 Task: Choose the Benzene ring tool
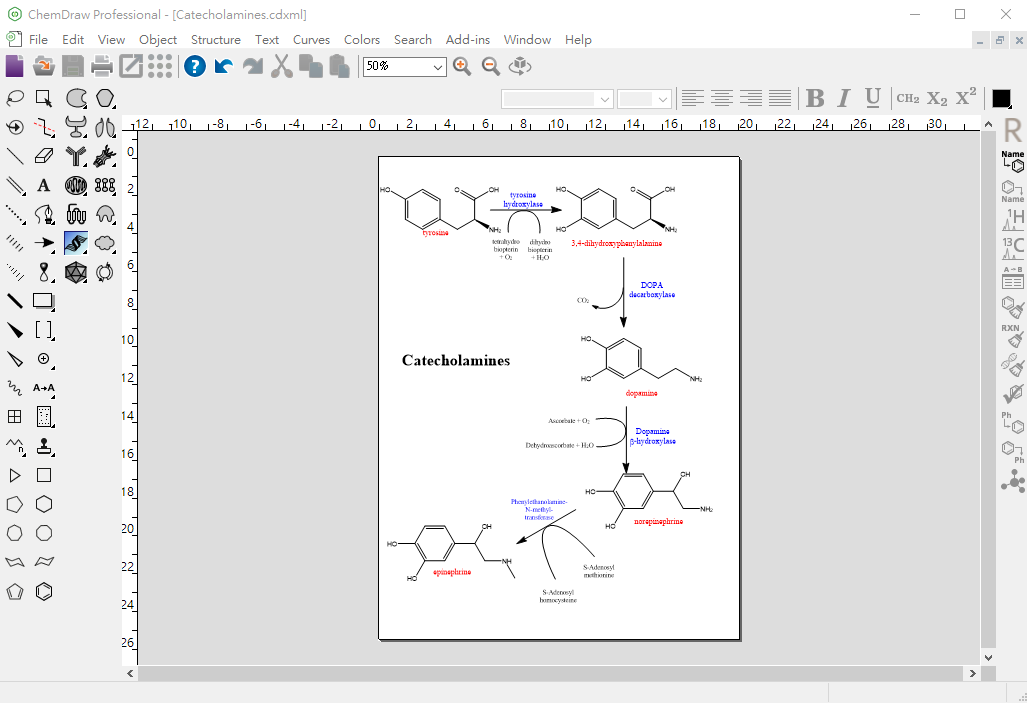(x=44, y=592)
